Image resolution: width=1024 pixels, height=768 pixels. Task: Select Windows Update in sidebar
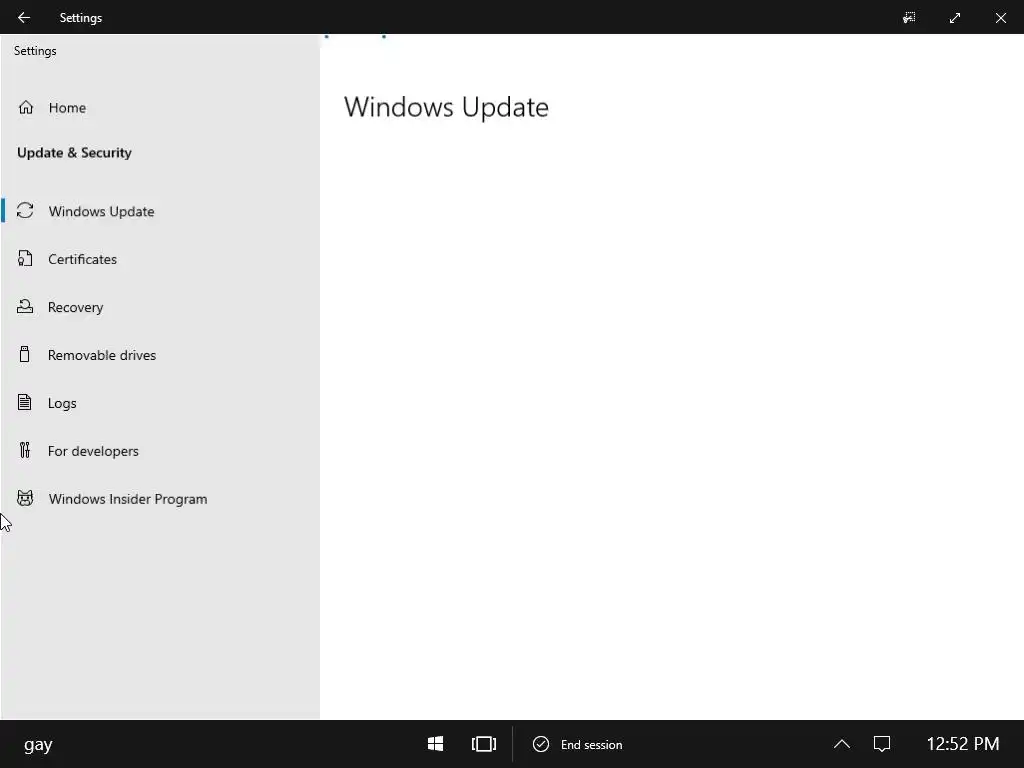coord(160,211)
